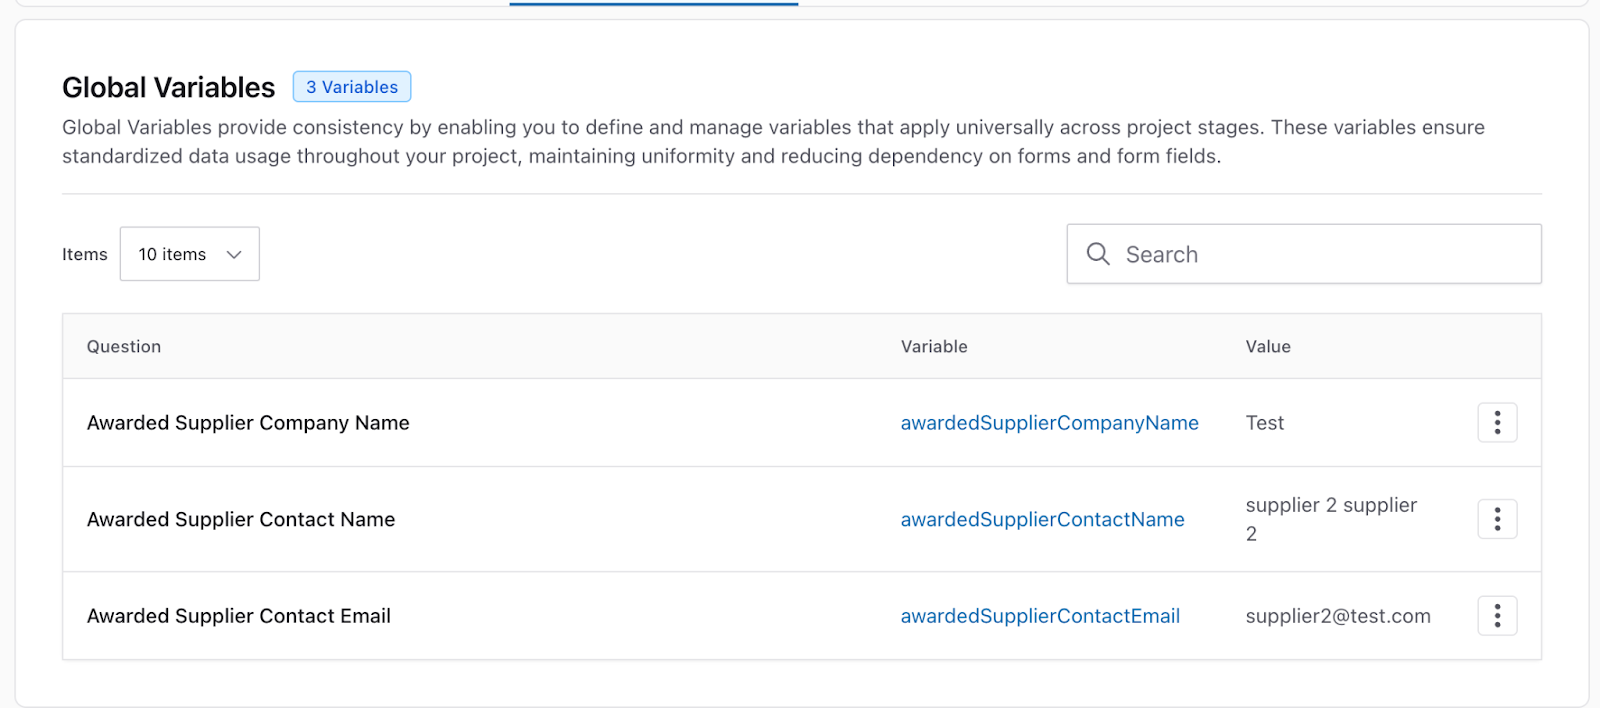Click the Value column header
Viewport: 1600px width, 708px height.
1268,347
